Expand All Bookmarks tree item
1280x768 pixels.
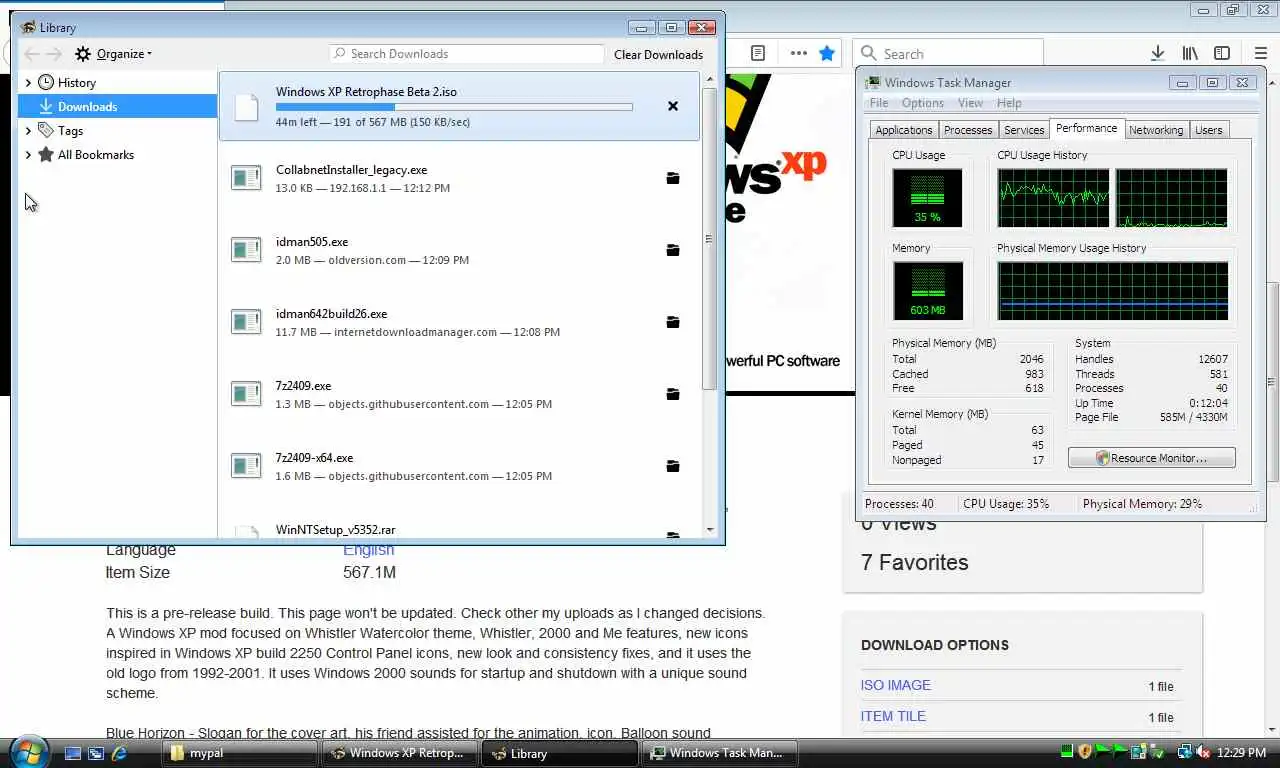[28, 155]
